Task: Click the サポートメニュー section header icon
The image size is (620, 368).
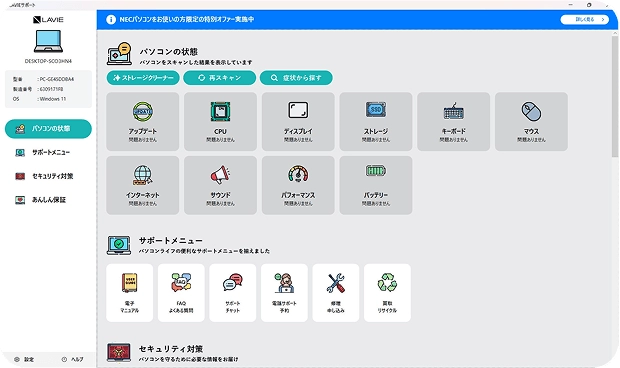Action: (x=119, y=245)
